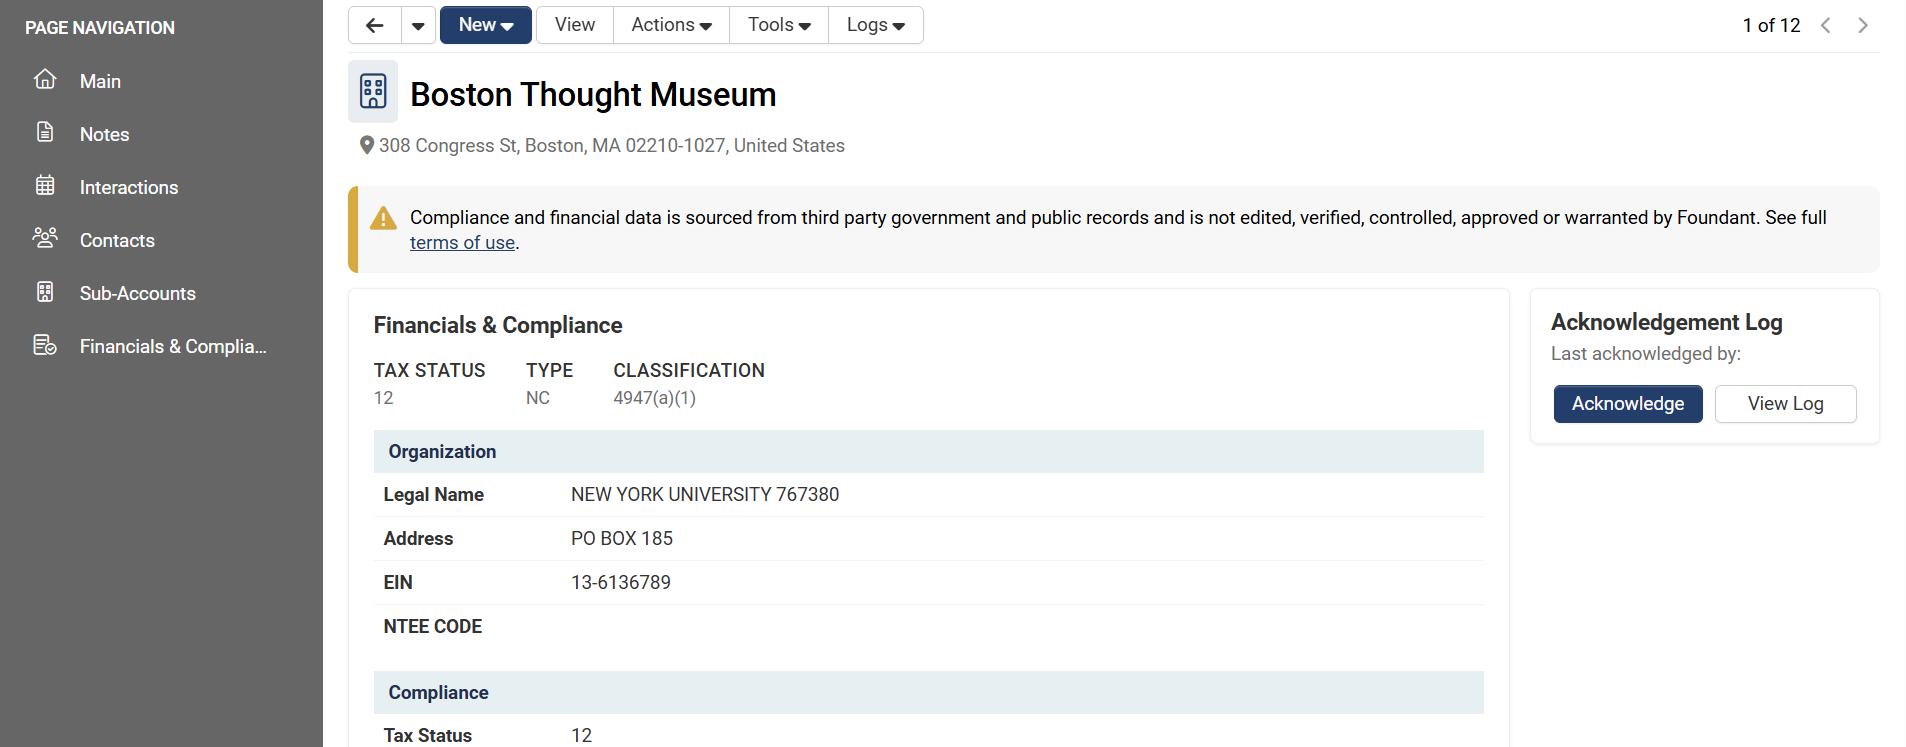Click the Acknowledge button

(x=1628, y=404)
